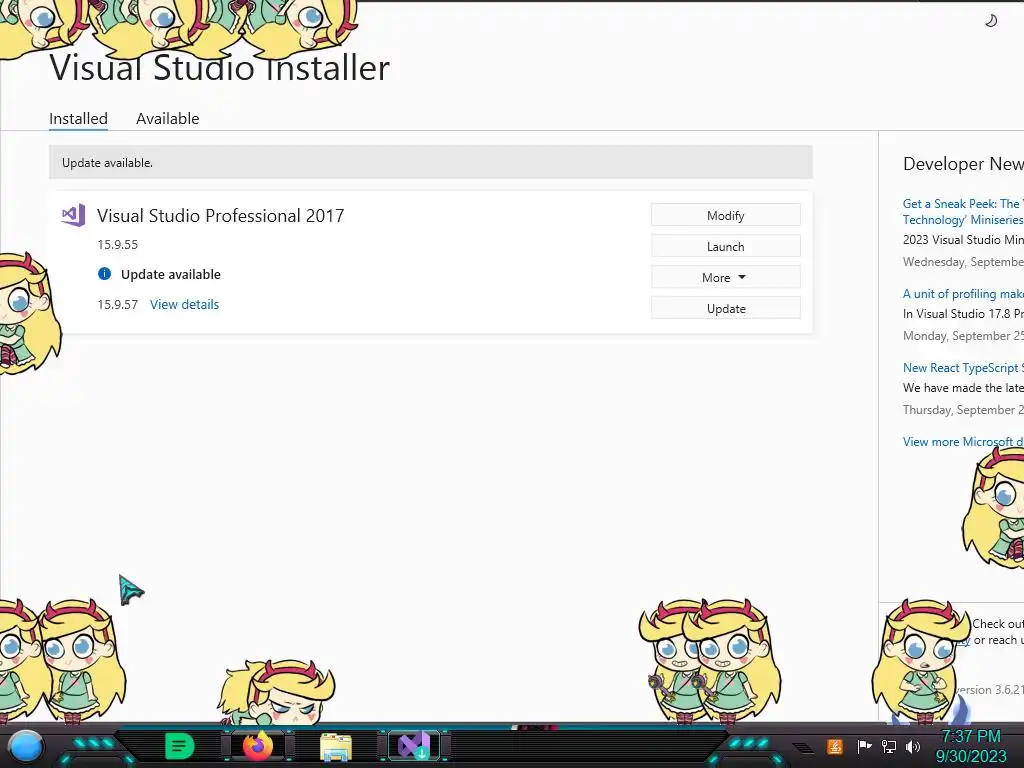Click the Modify button

tap(726, 216)
